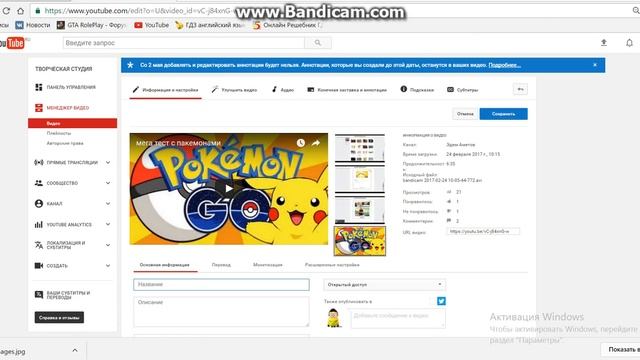Follow the Подробнее link in banner
The width and height of the screenshot is (640, 360).
pos(504,65)
